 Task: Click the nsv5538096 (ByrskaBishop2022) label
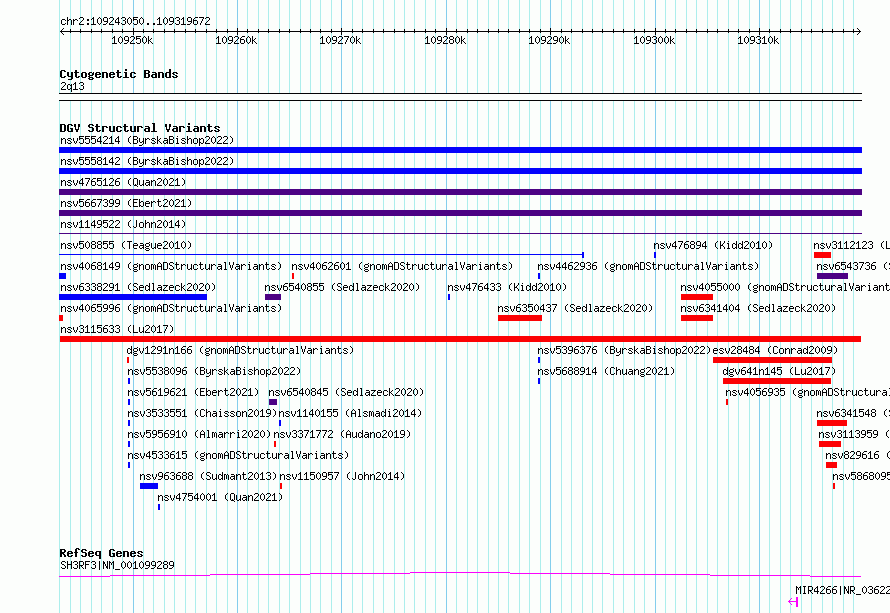point(214,371)
